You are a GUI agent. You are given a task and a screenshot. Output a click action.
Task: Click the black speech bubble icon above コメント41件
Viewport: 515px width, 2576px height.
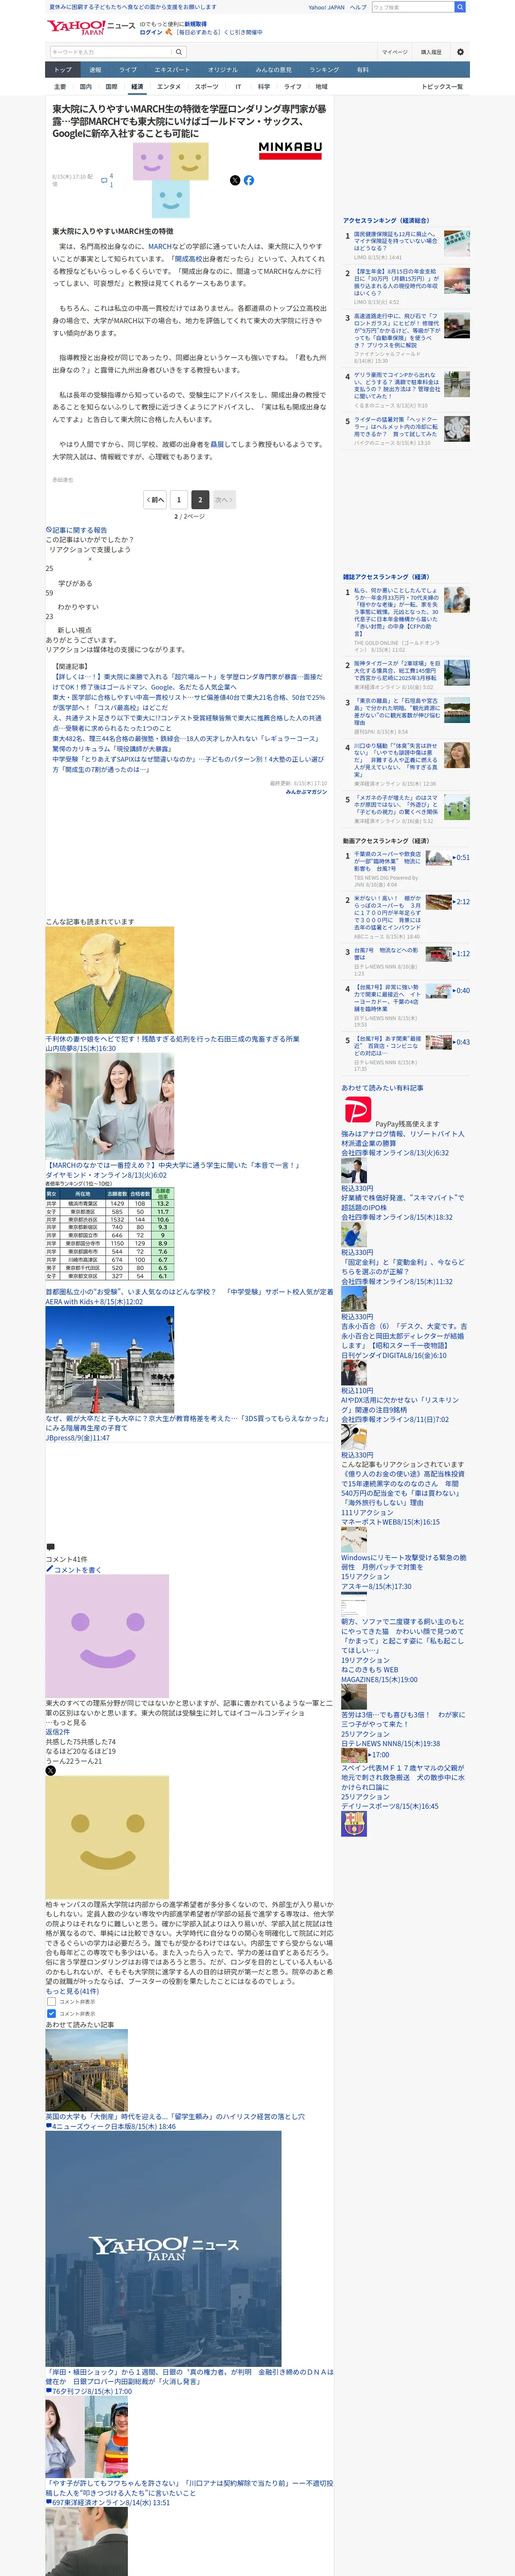[x=50, y=1547]
